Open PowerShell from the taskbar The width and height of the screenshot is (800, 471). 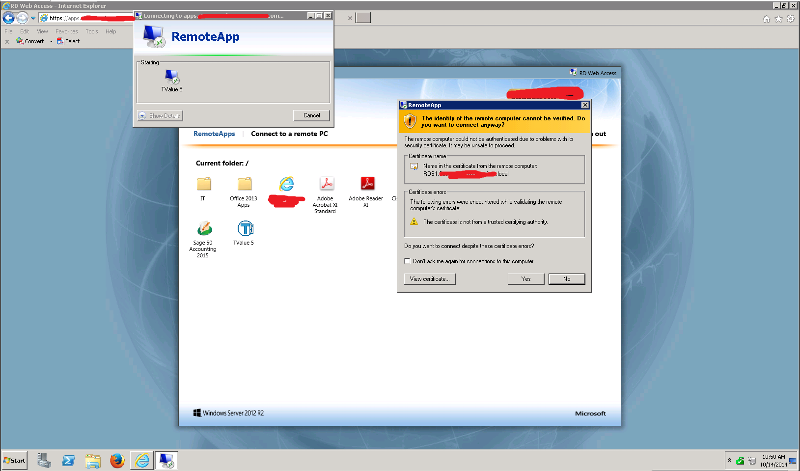[x=68, y=460]
